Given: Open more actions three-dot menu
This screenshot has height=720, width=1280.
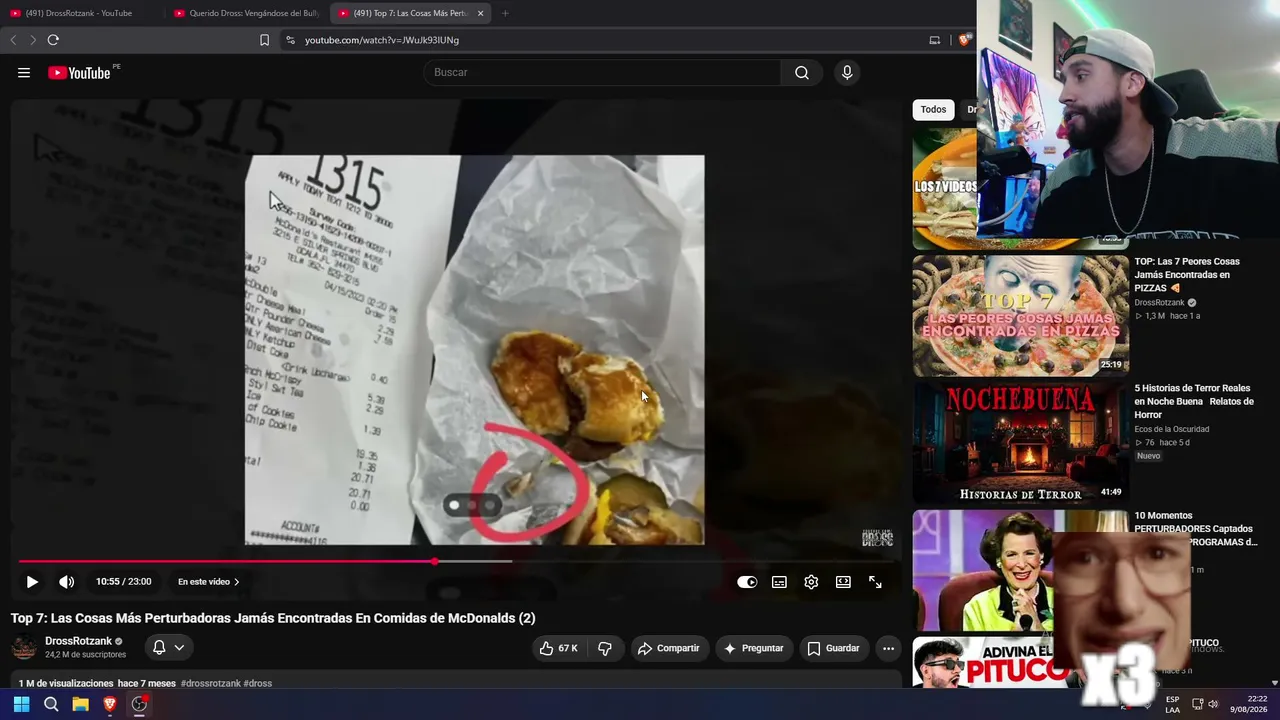Looking at the screenshot, I should (x=888, y=648).
